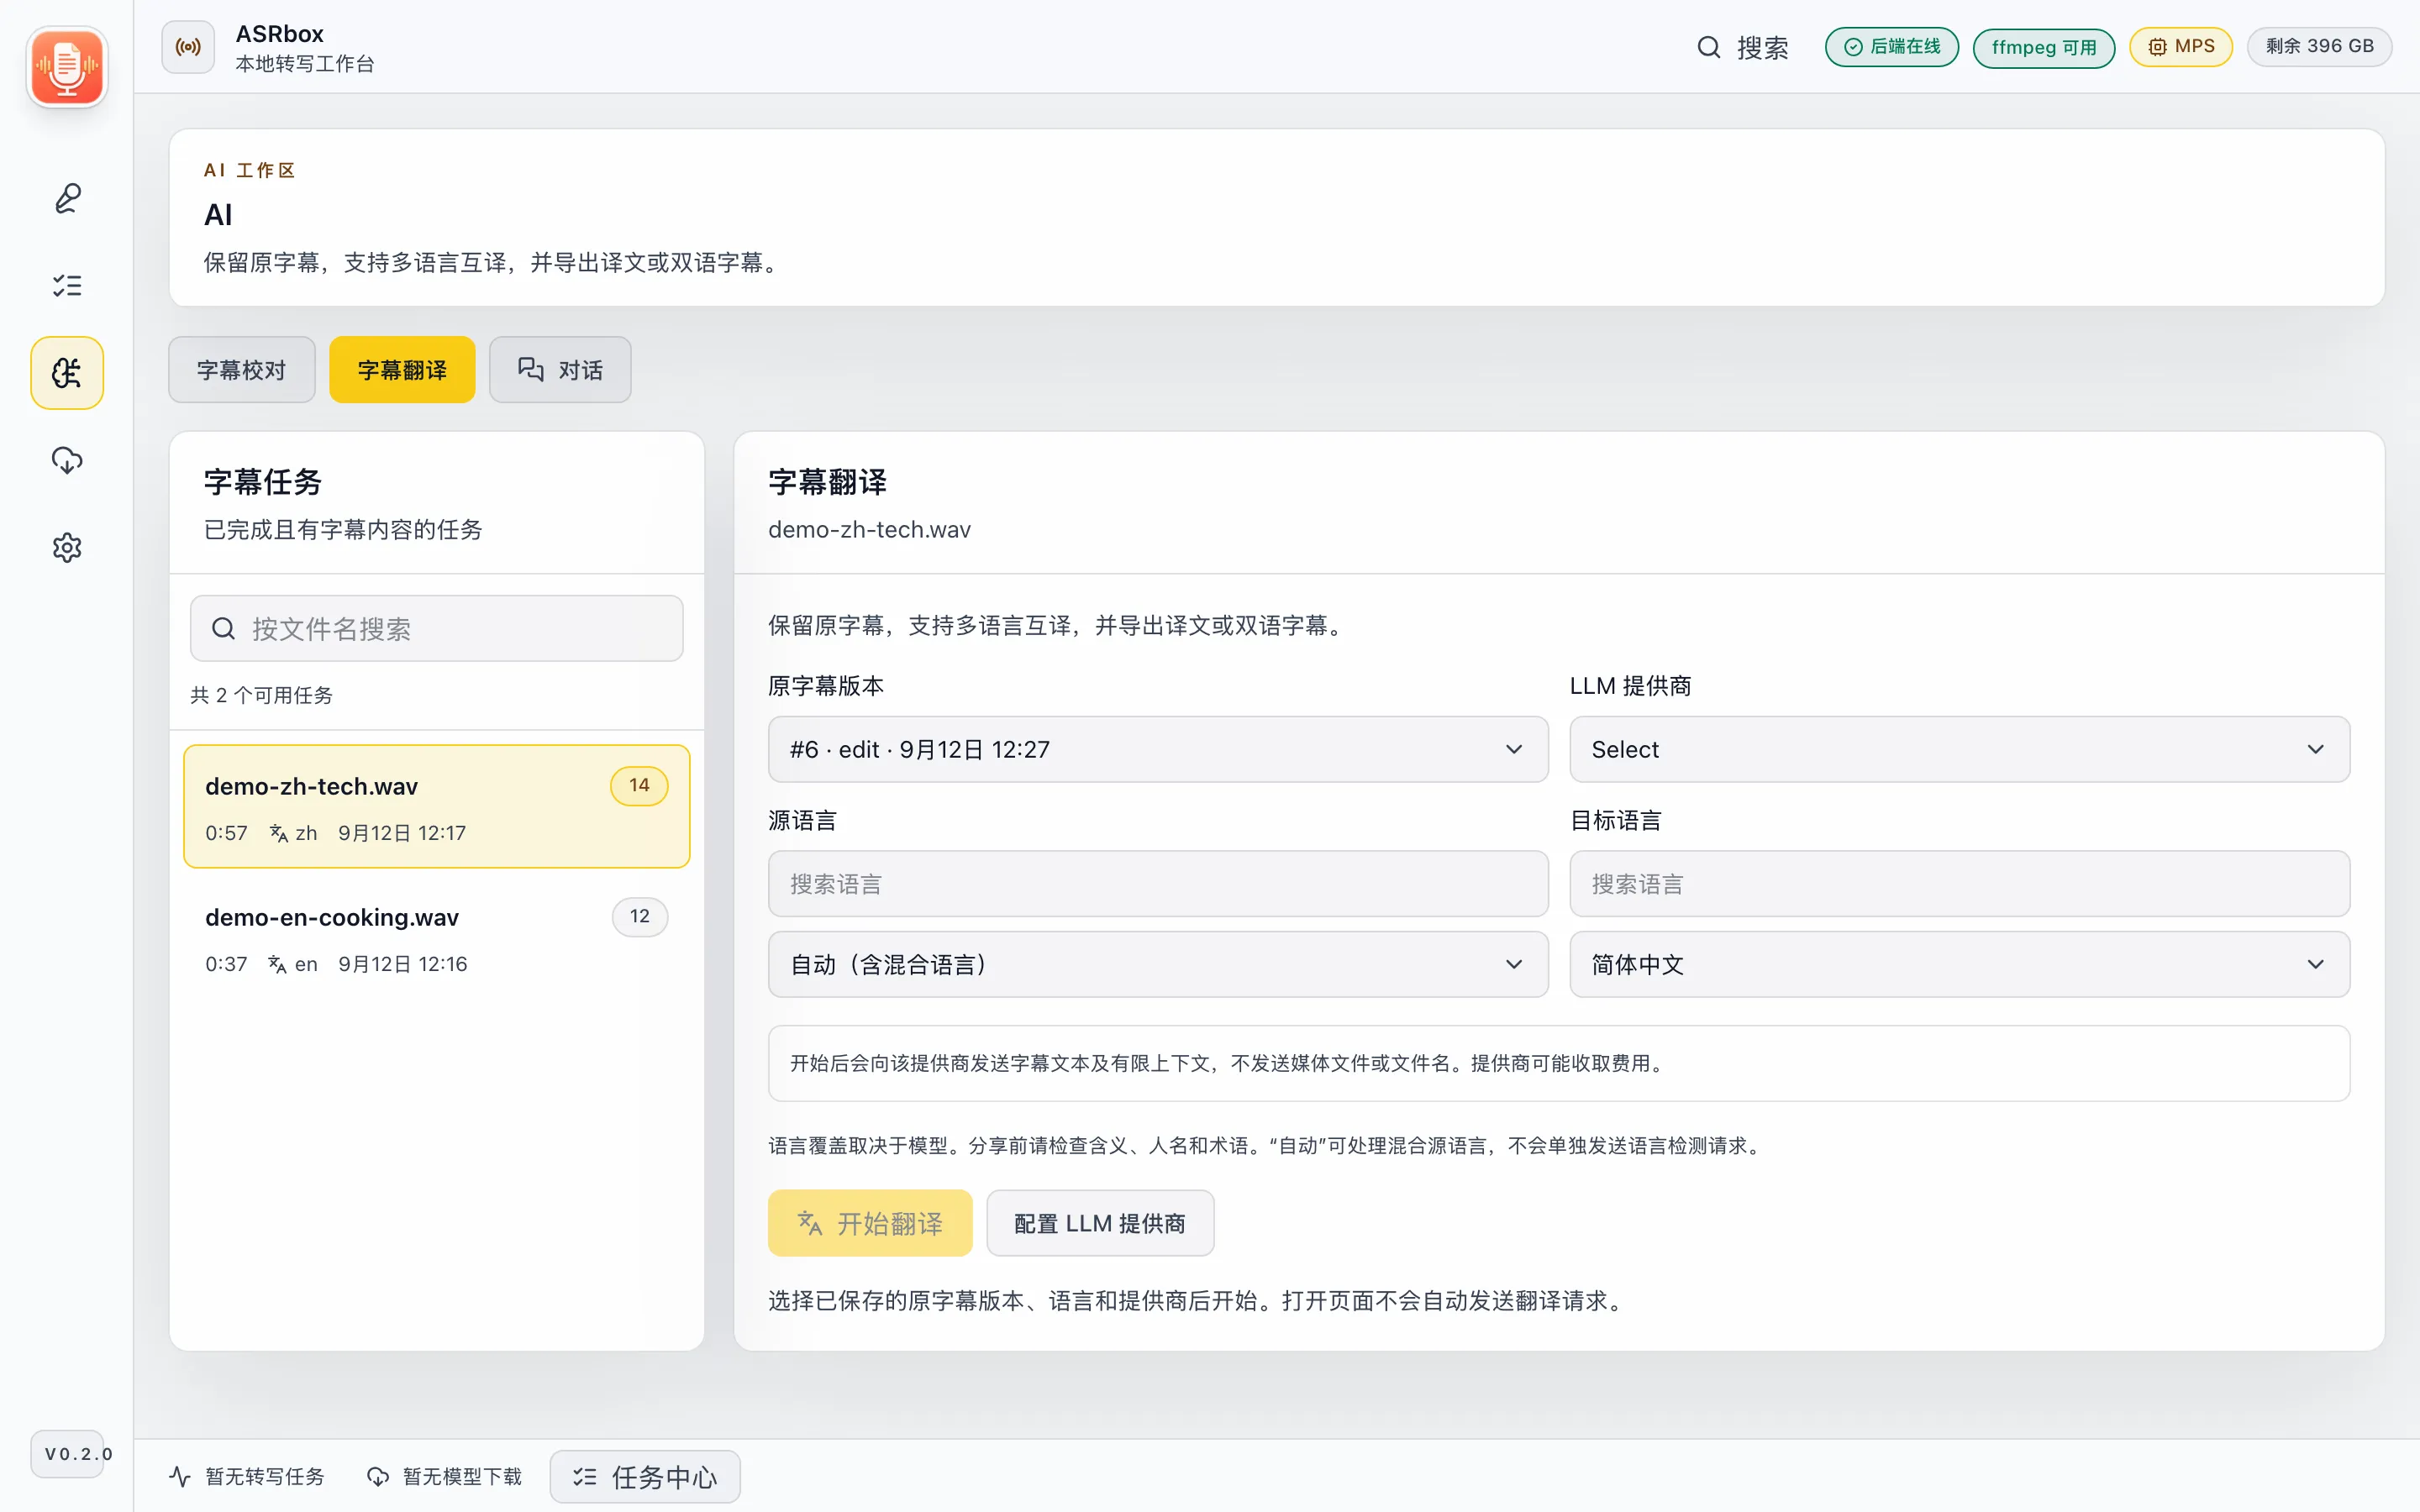The width and height of the screenshot is (2420, 1512).
Task: Click the ffmpeg 可用 status badge
Action: click(x=2043, y=47)
